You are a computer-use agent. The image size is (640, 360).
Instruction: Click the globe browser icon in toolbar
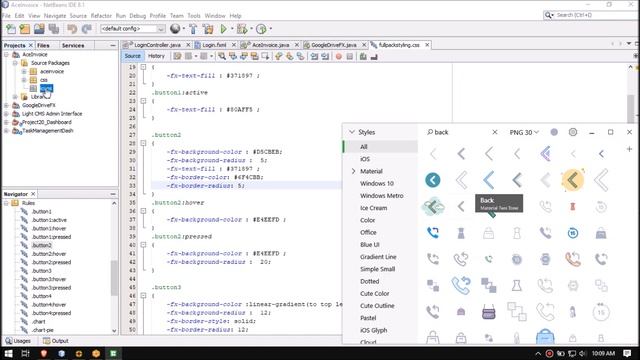[175, 29]
